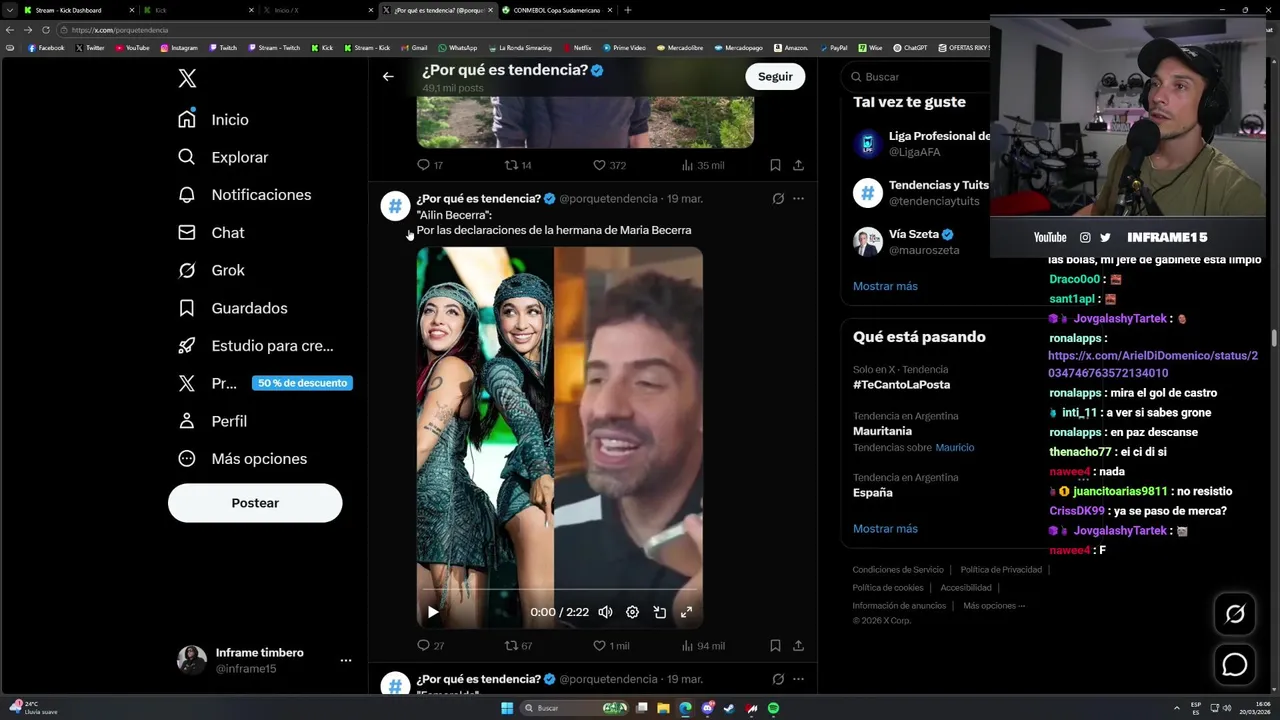Click the 50 % de descuento badge
This screenshot has height=720, width=1280.
[x=302, y=383]
